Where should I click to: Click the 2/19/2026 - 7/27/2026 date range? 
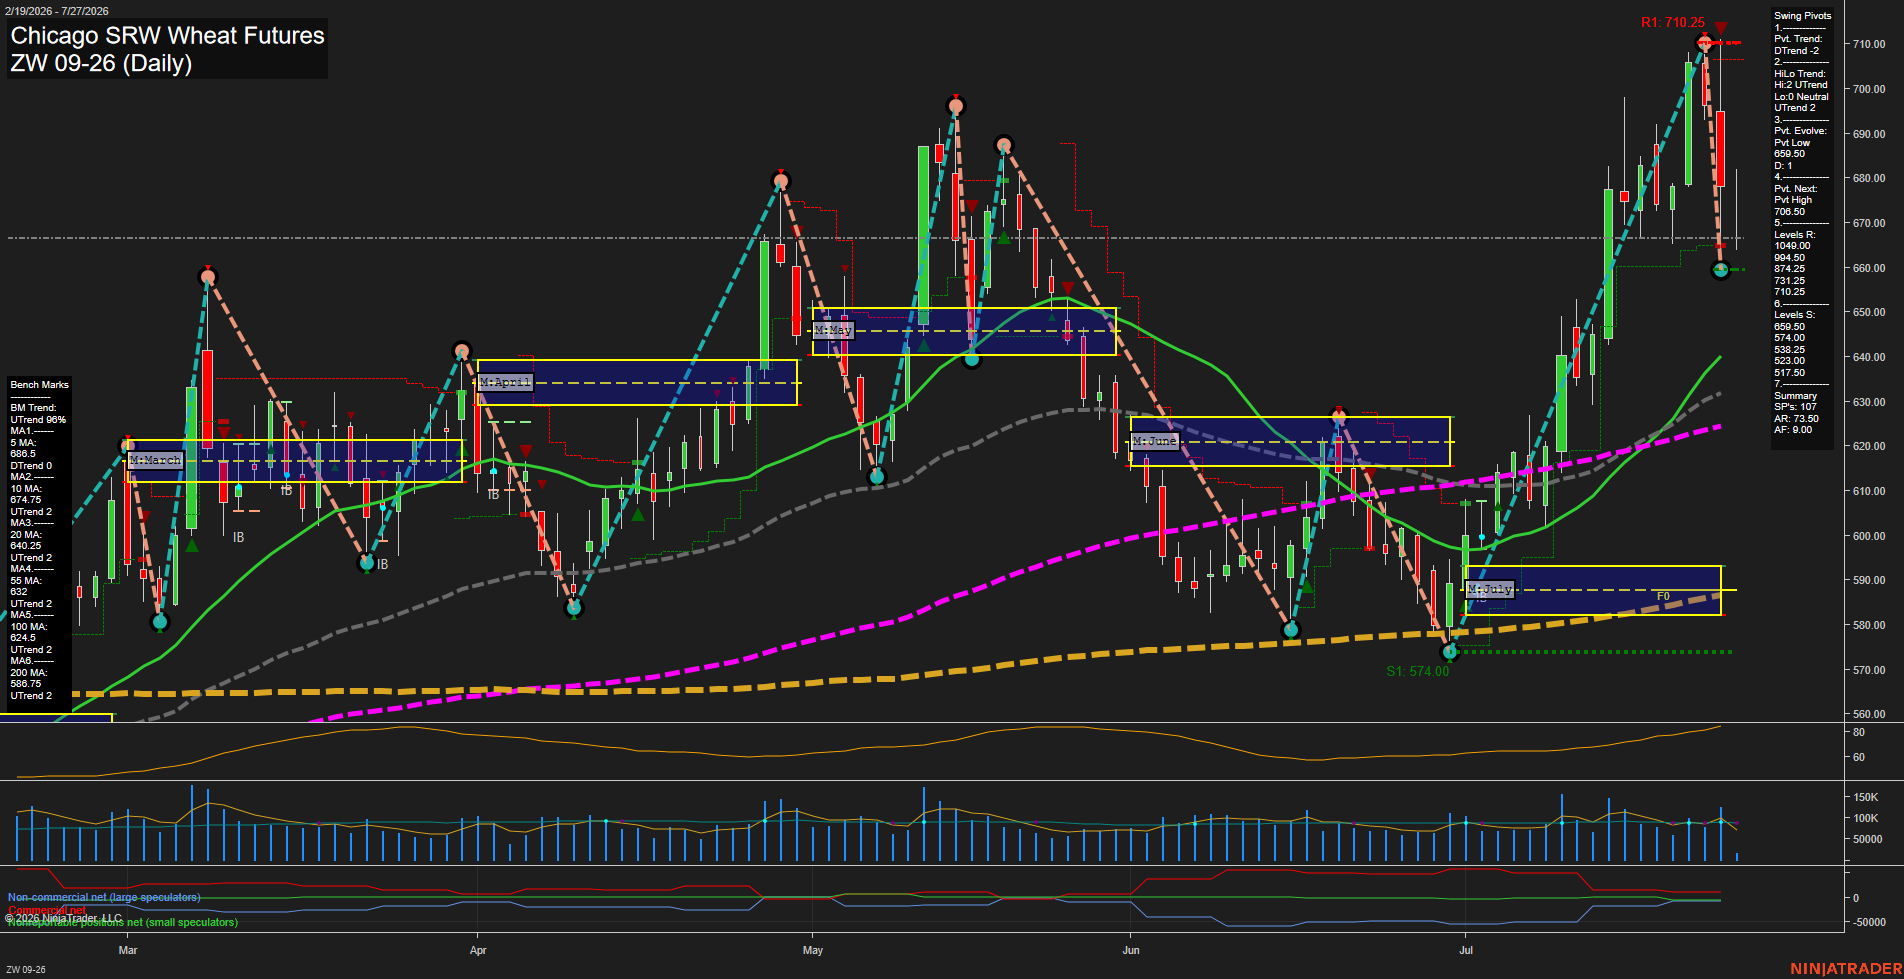(x=55, y=11)
